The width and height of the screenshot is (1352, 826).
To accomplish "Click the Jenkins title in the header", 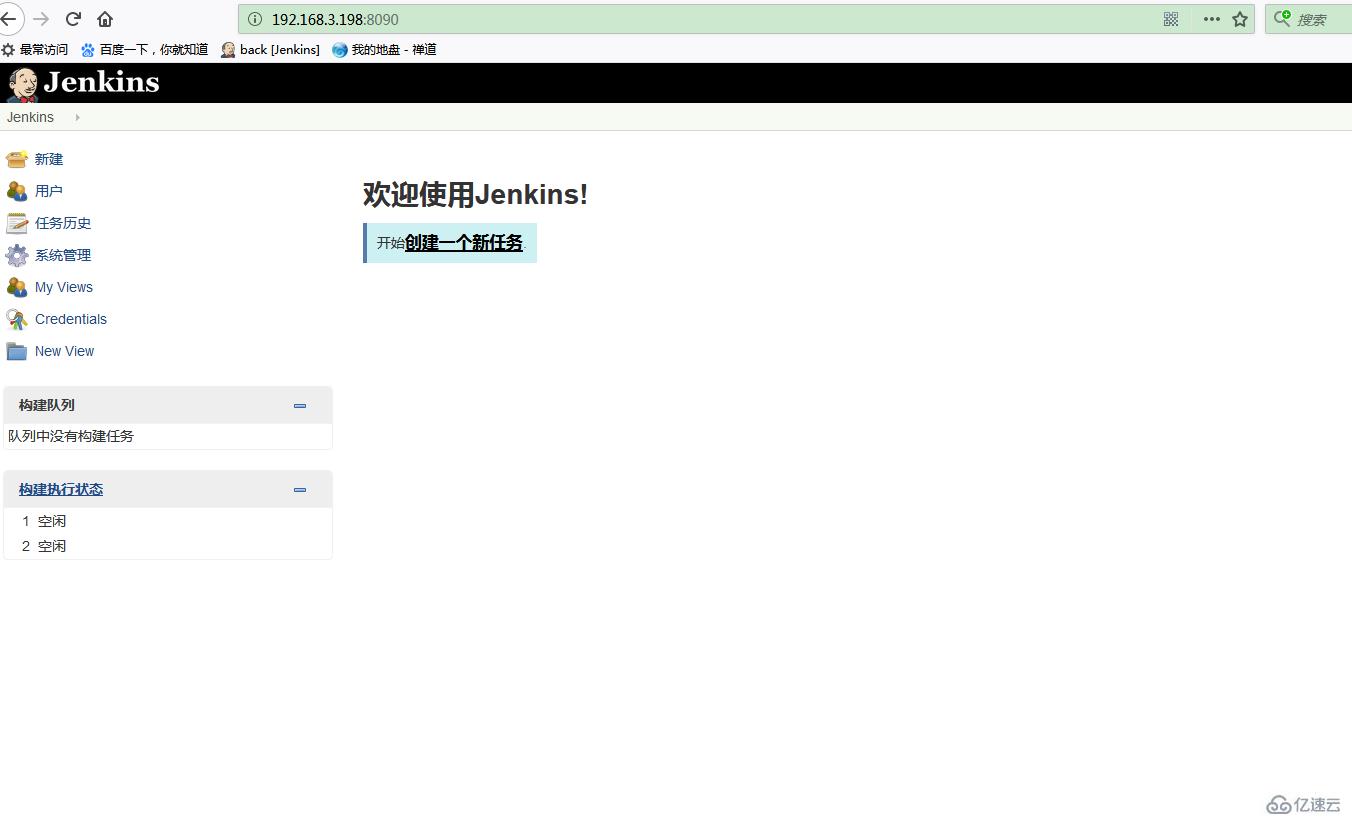I will tap(101, 82).
